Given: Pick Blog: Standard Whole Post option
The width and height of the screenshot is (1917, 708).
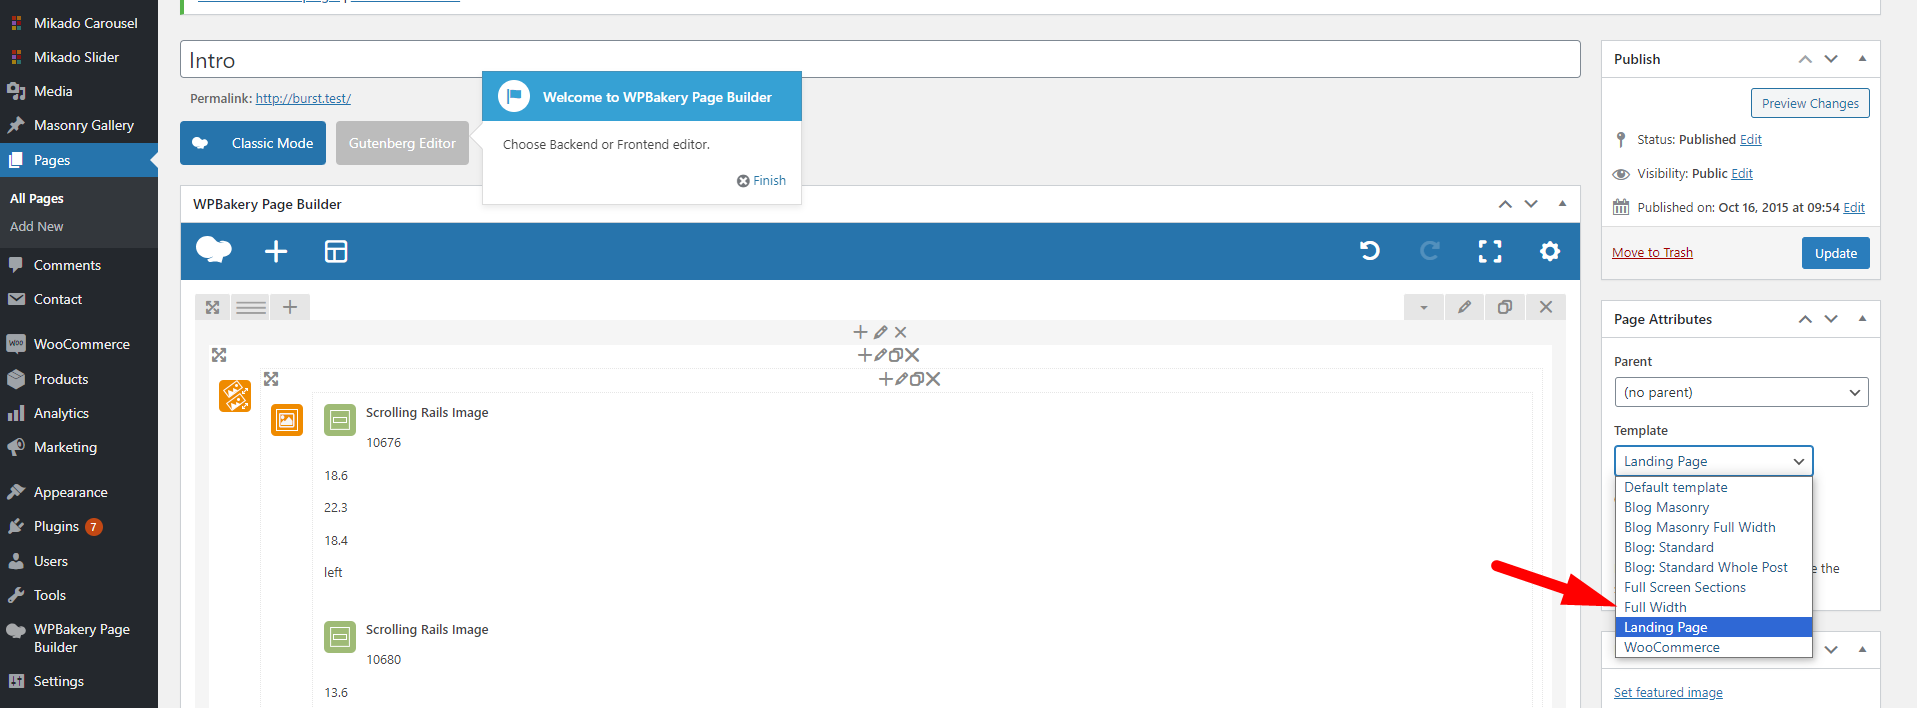Looking at the screenshot, I should 1714,567.
